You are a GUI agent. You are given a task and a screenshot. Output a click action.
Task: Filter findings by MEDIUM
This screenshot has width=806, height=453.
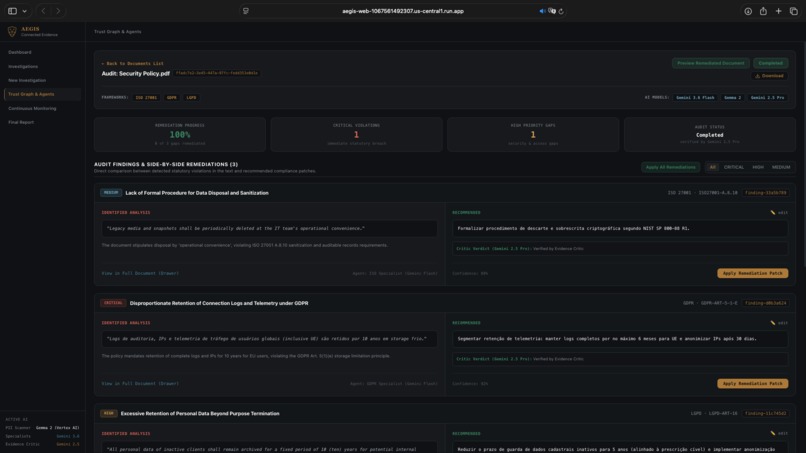pos(781,167)
